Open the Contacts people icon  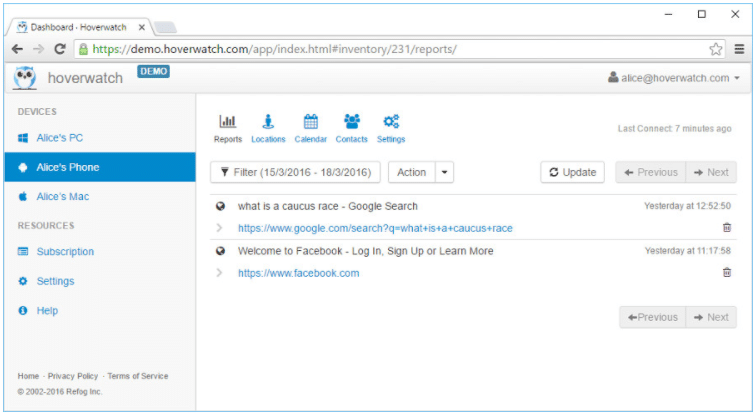[351, 121]
